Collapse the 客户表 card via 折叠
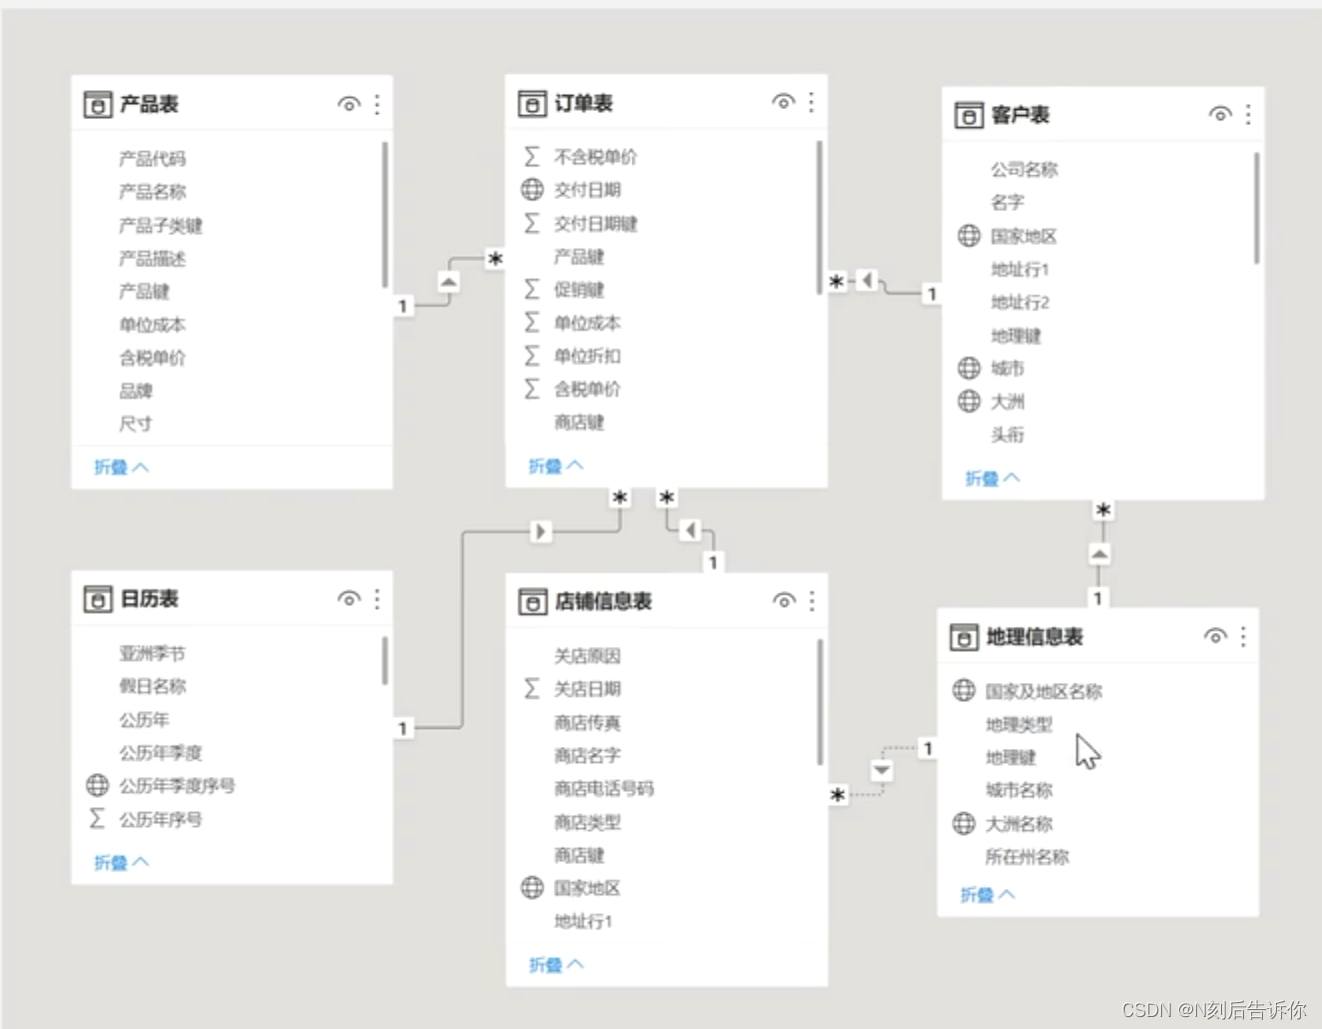The image size is (1322, 1029). click(x=992, y=478)
